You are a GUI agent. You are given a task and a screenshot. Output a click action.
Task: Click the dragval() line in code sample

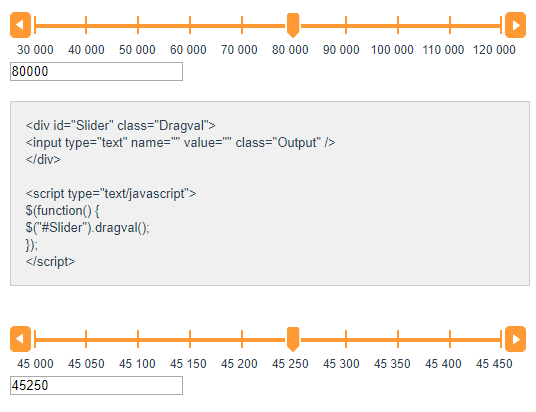pos(88,228)
